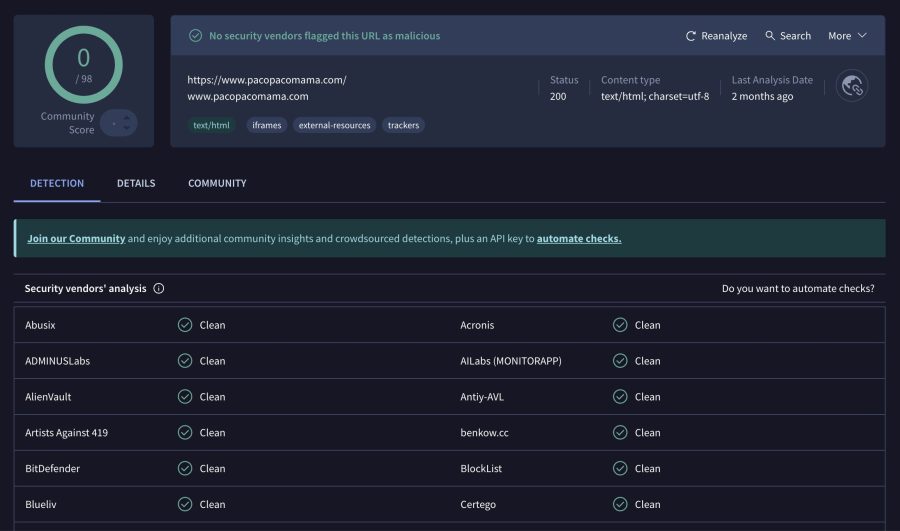Switch to the DETECTION tab
The height and width of the screenshot is (531, 900).
(x=57, y=183)
